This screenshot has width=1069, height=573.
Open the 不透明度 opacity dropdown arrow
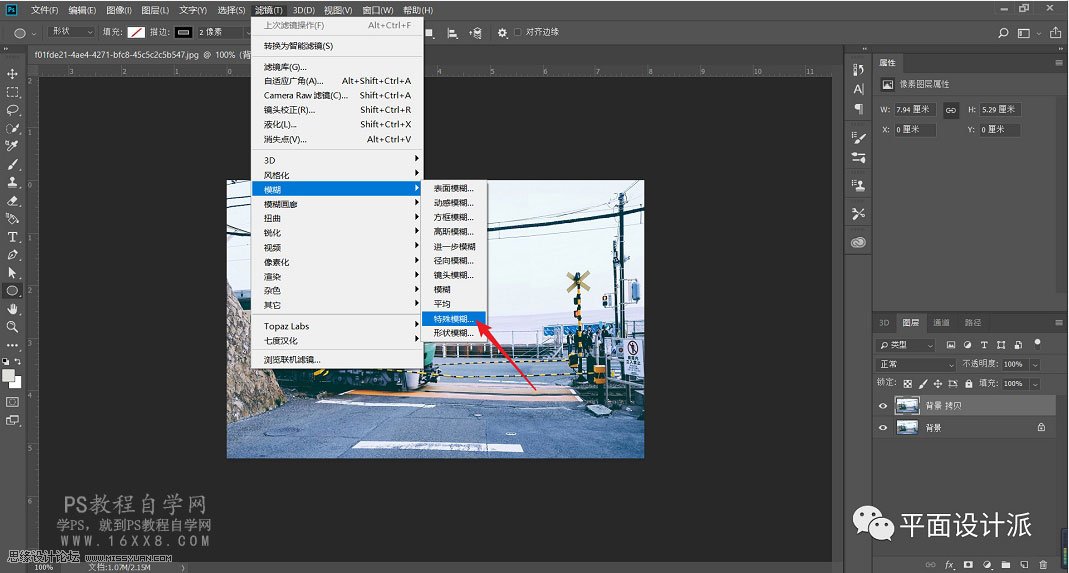point(1035,364)
